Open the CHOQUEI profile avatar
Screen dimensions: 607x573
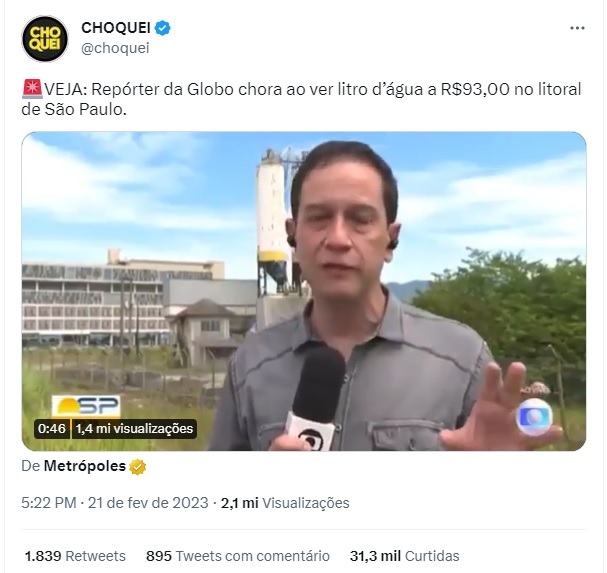(x=45, y=39)
